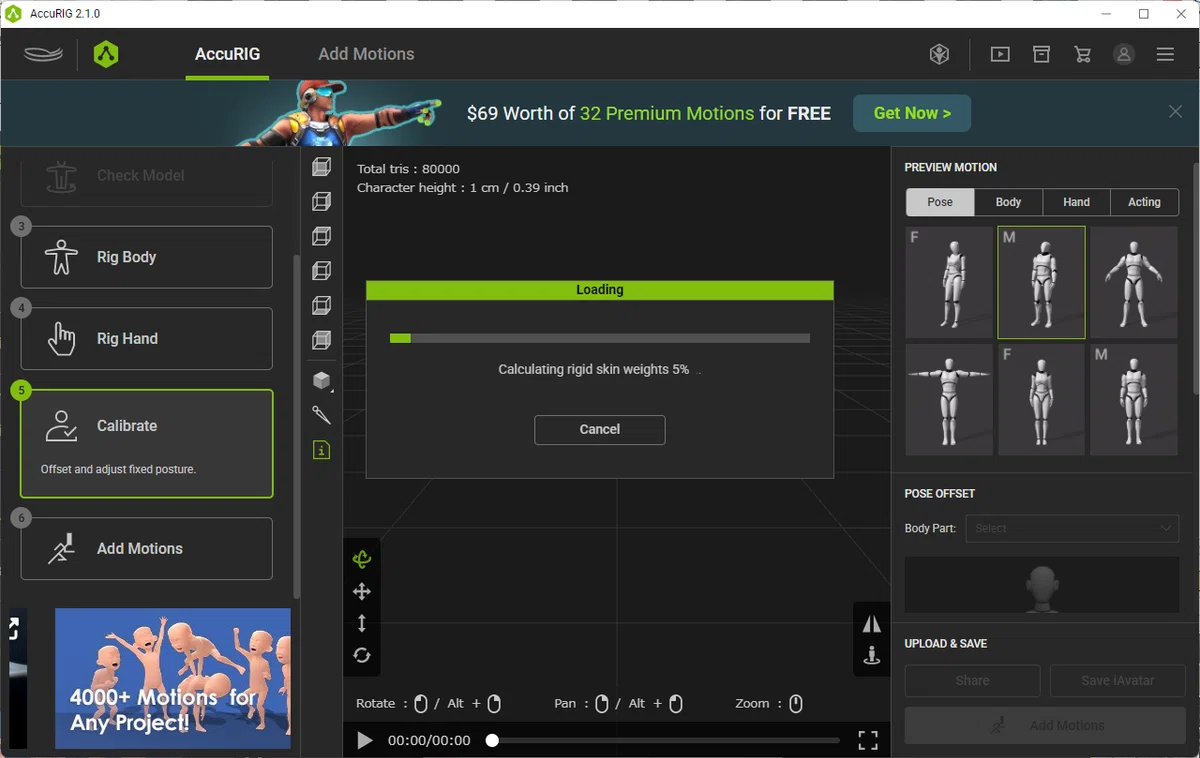This screenshot has width=1200, height=758.
Task: Click the 00:00/00:00 timecode text
Action: click(429, 741)
